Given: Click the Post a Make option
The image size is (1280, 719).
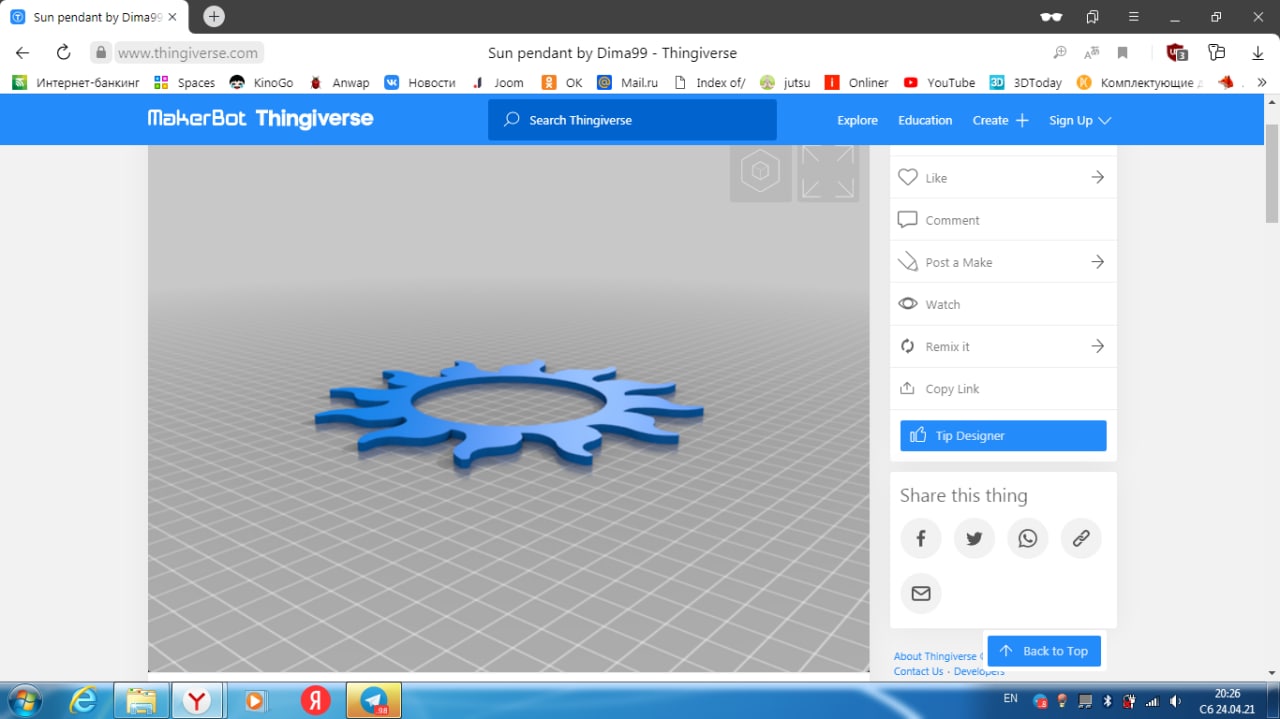Looking at the screenshot, I should pyautogui.click(x=1003, y=262).
